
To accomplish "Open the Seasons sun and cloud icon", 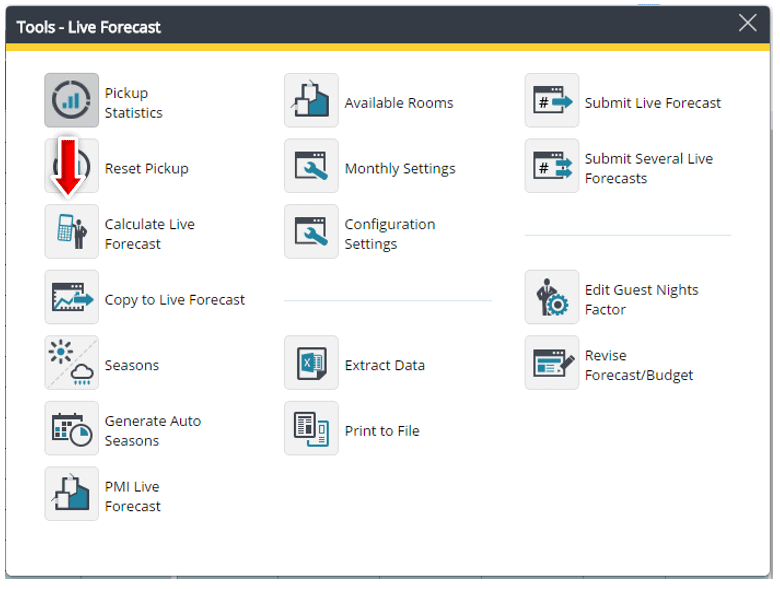I will (72, 364).
